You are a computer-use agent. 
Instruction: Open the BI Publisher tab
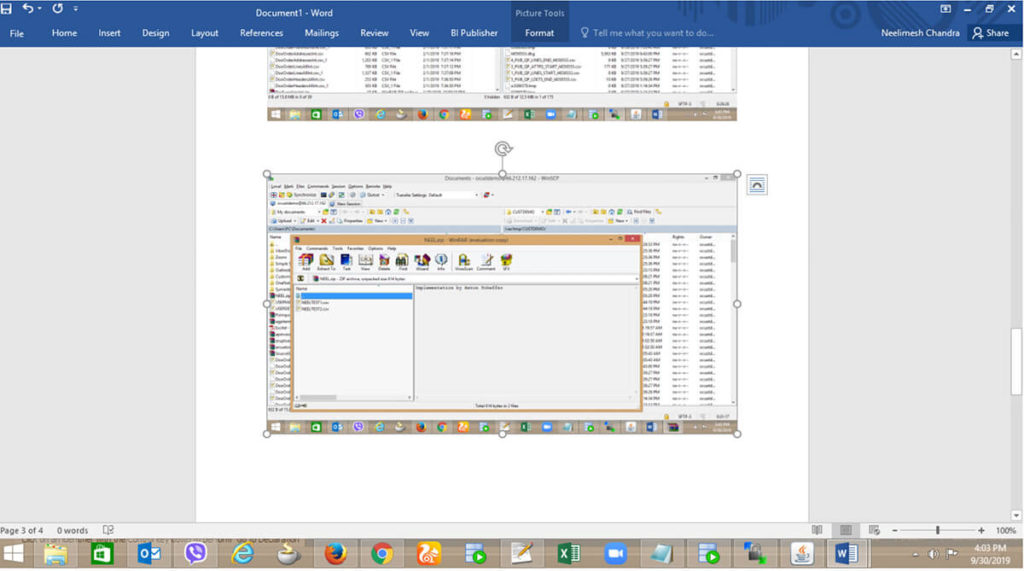[x=474, y=33]
